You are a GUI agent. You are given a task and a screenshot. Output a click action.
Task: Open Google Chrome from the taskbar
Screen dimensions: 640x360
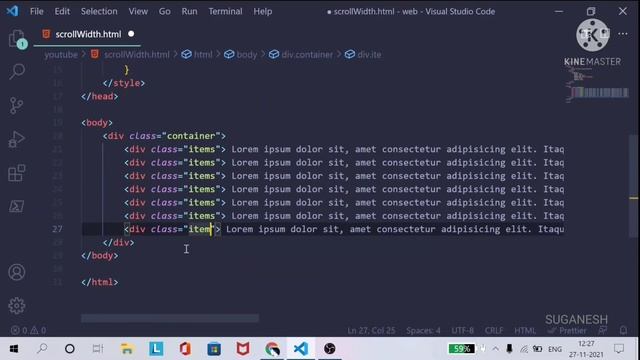point(272,349)
